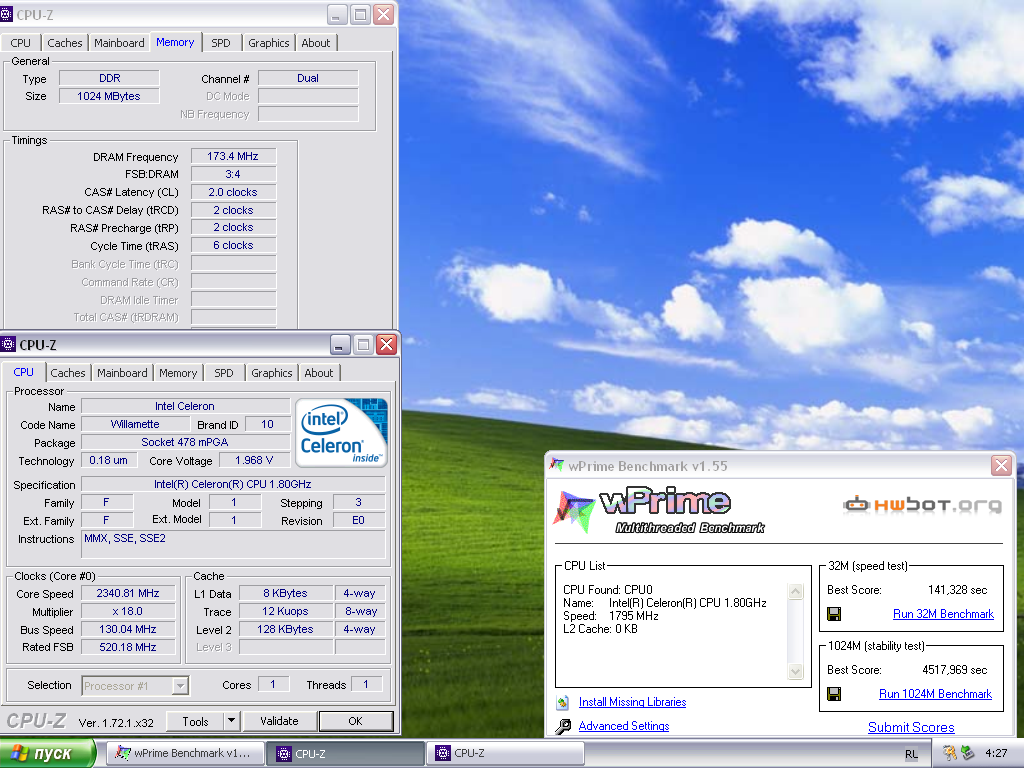Click the Core Speed value 2340.81 MHz
Viewport: 1024px width, 768px height.
click(x=128, y=593)
